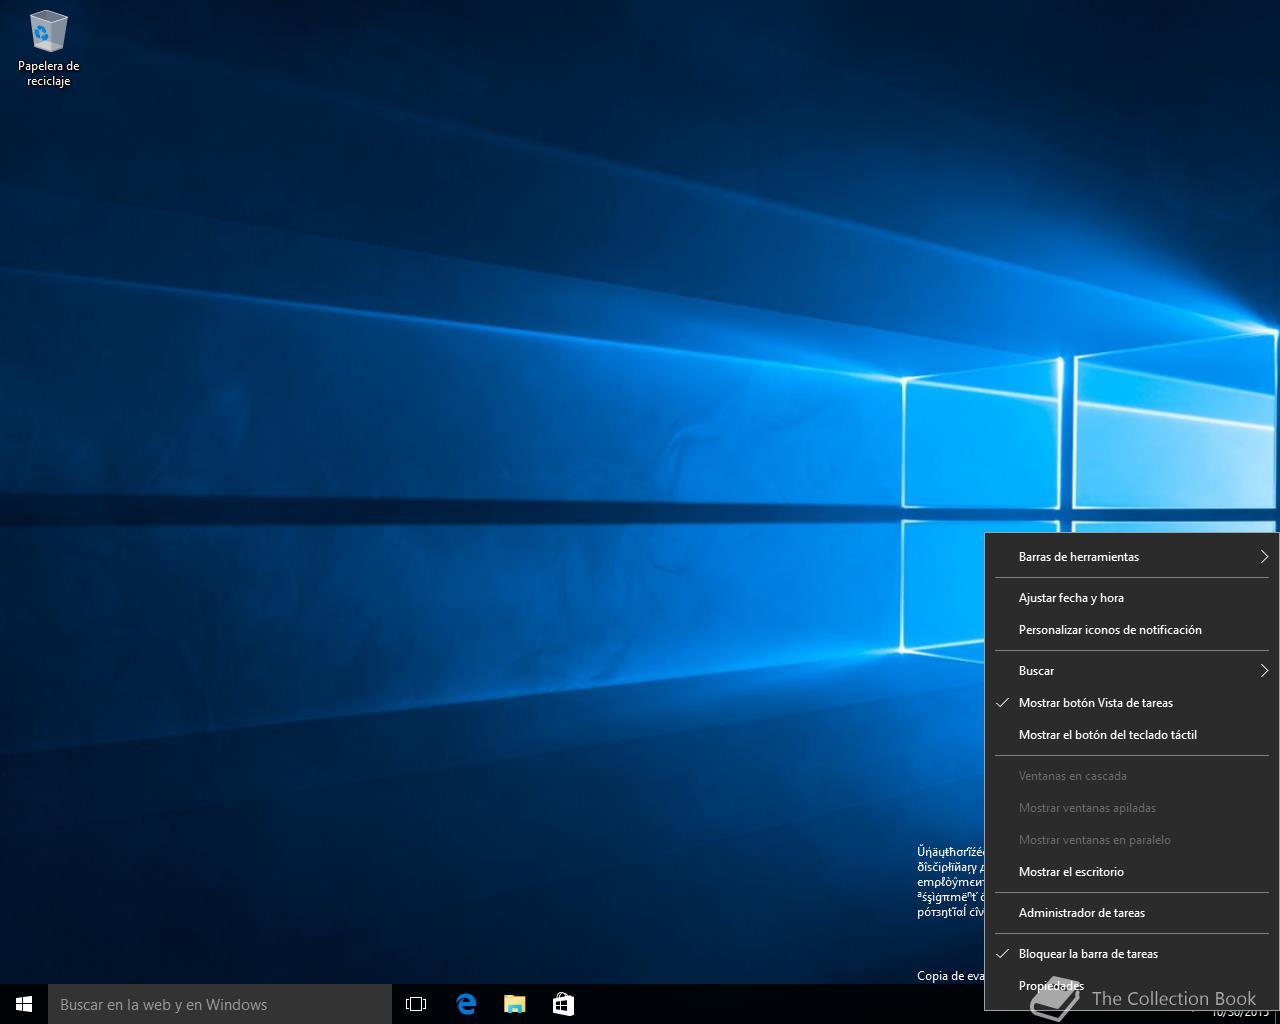Viewport: 1280px width, 1024px height.
Task: Select 'Ajustar fecha y hora'
Action: pyautogui.click(x=1131, y=598)
